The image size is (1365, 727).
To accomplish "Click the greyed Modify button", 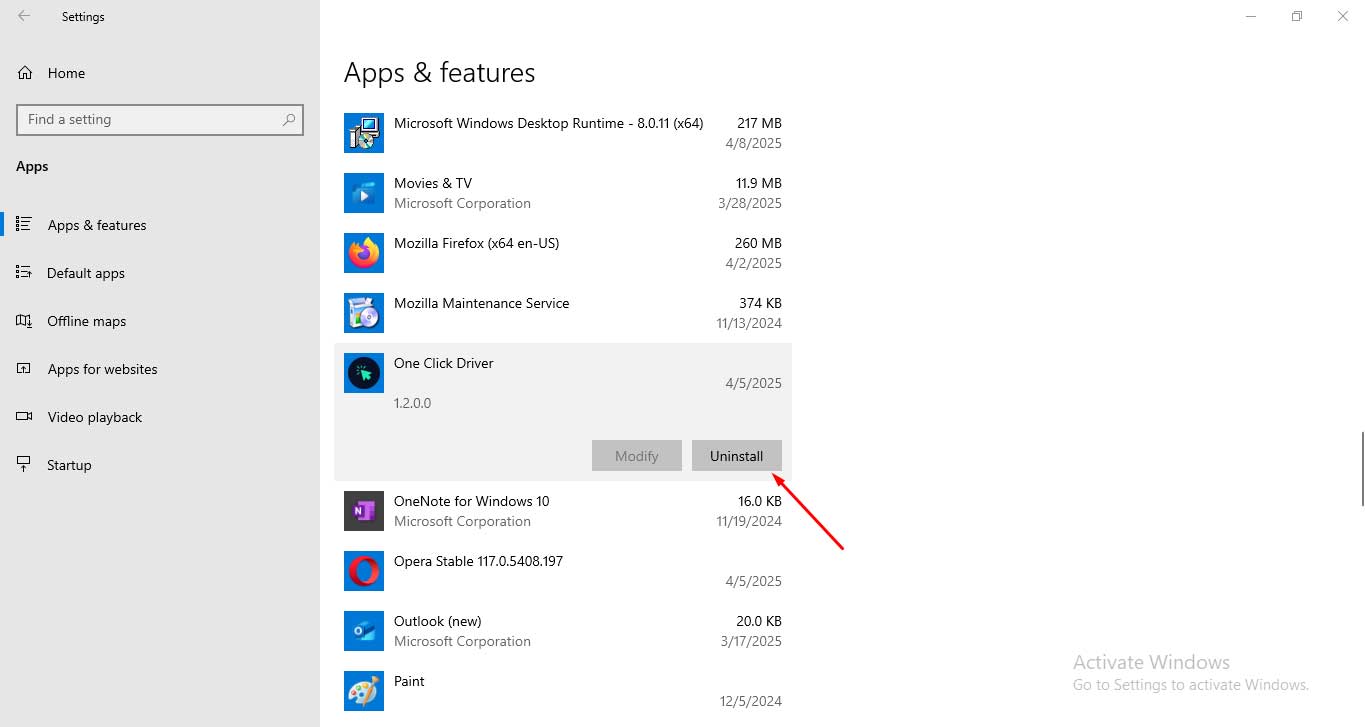I will coord(636,456).
